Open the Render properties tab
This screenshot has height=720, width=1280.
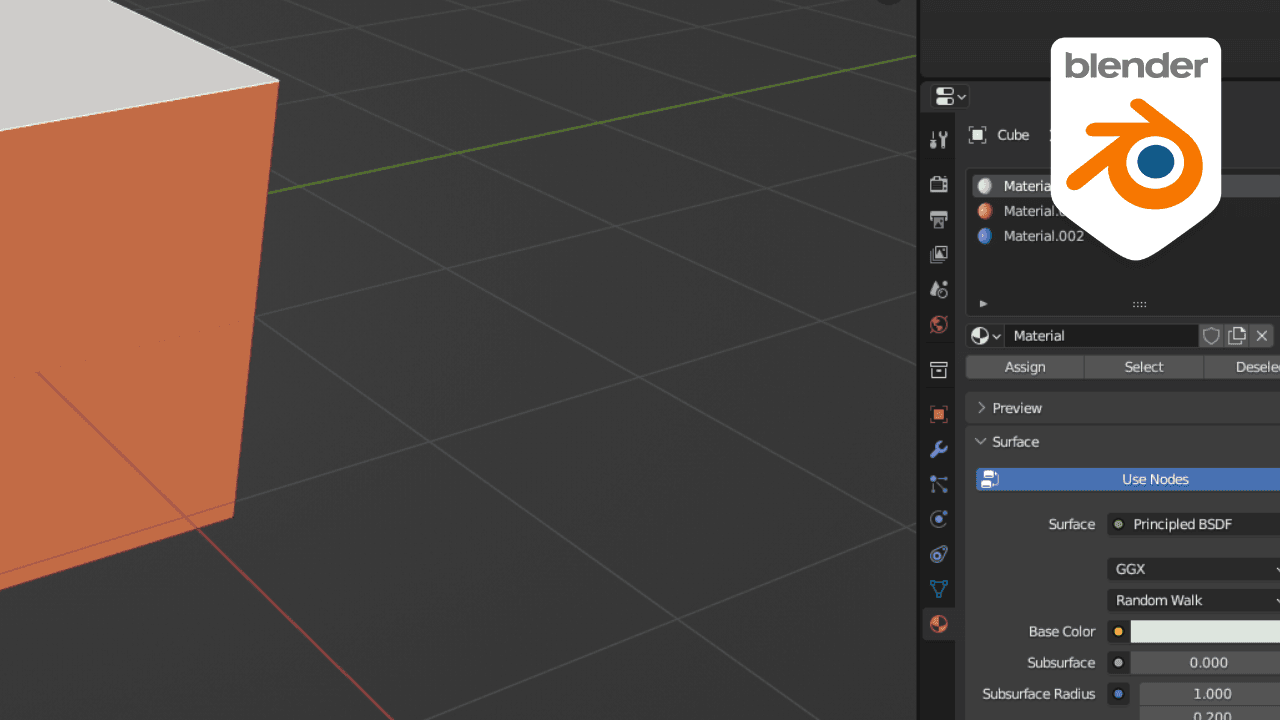[938, 184]
